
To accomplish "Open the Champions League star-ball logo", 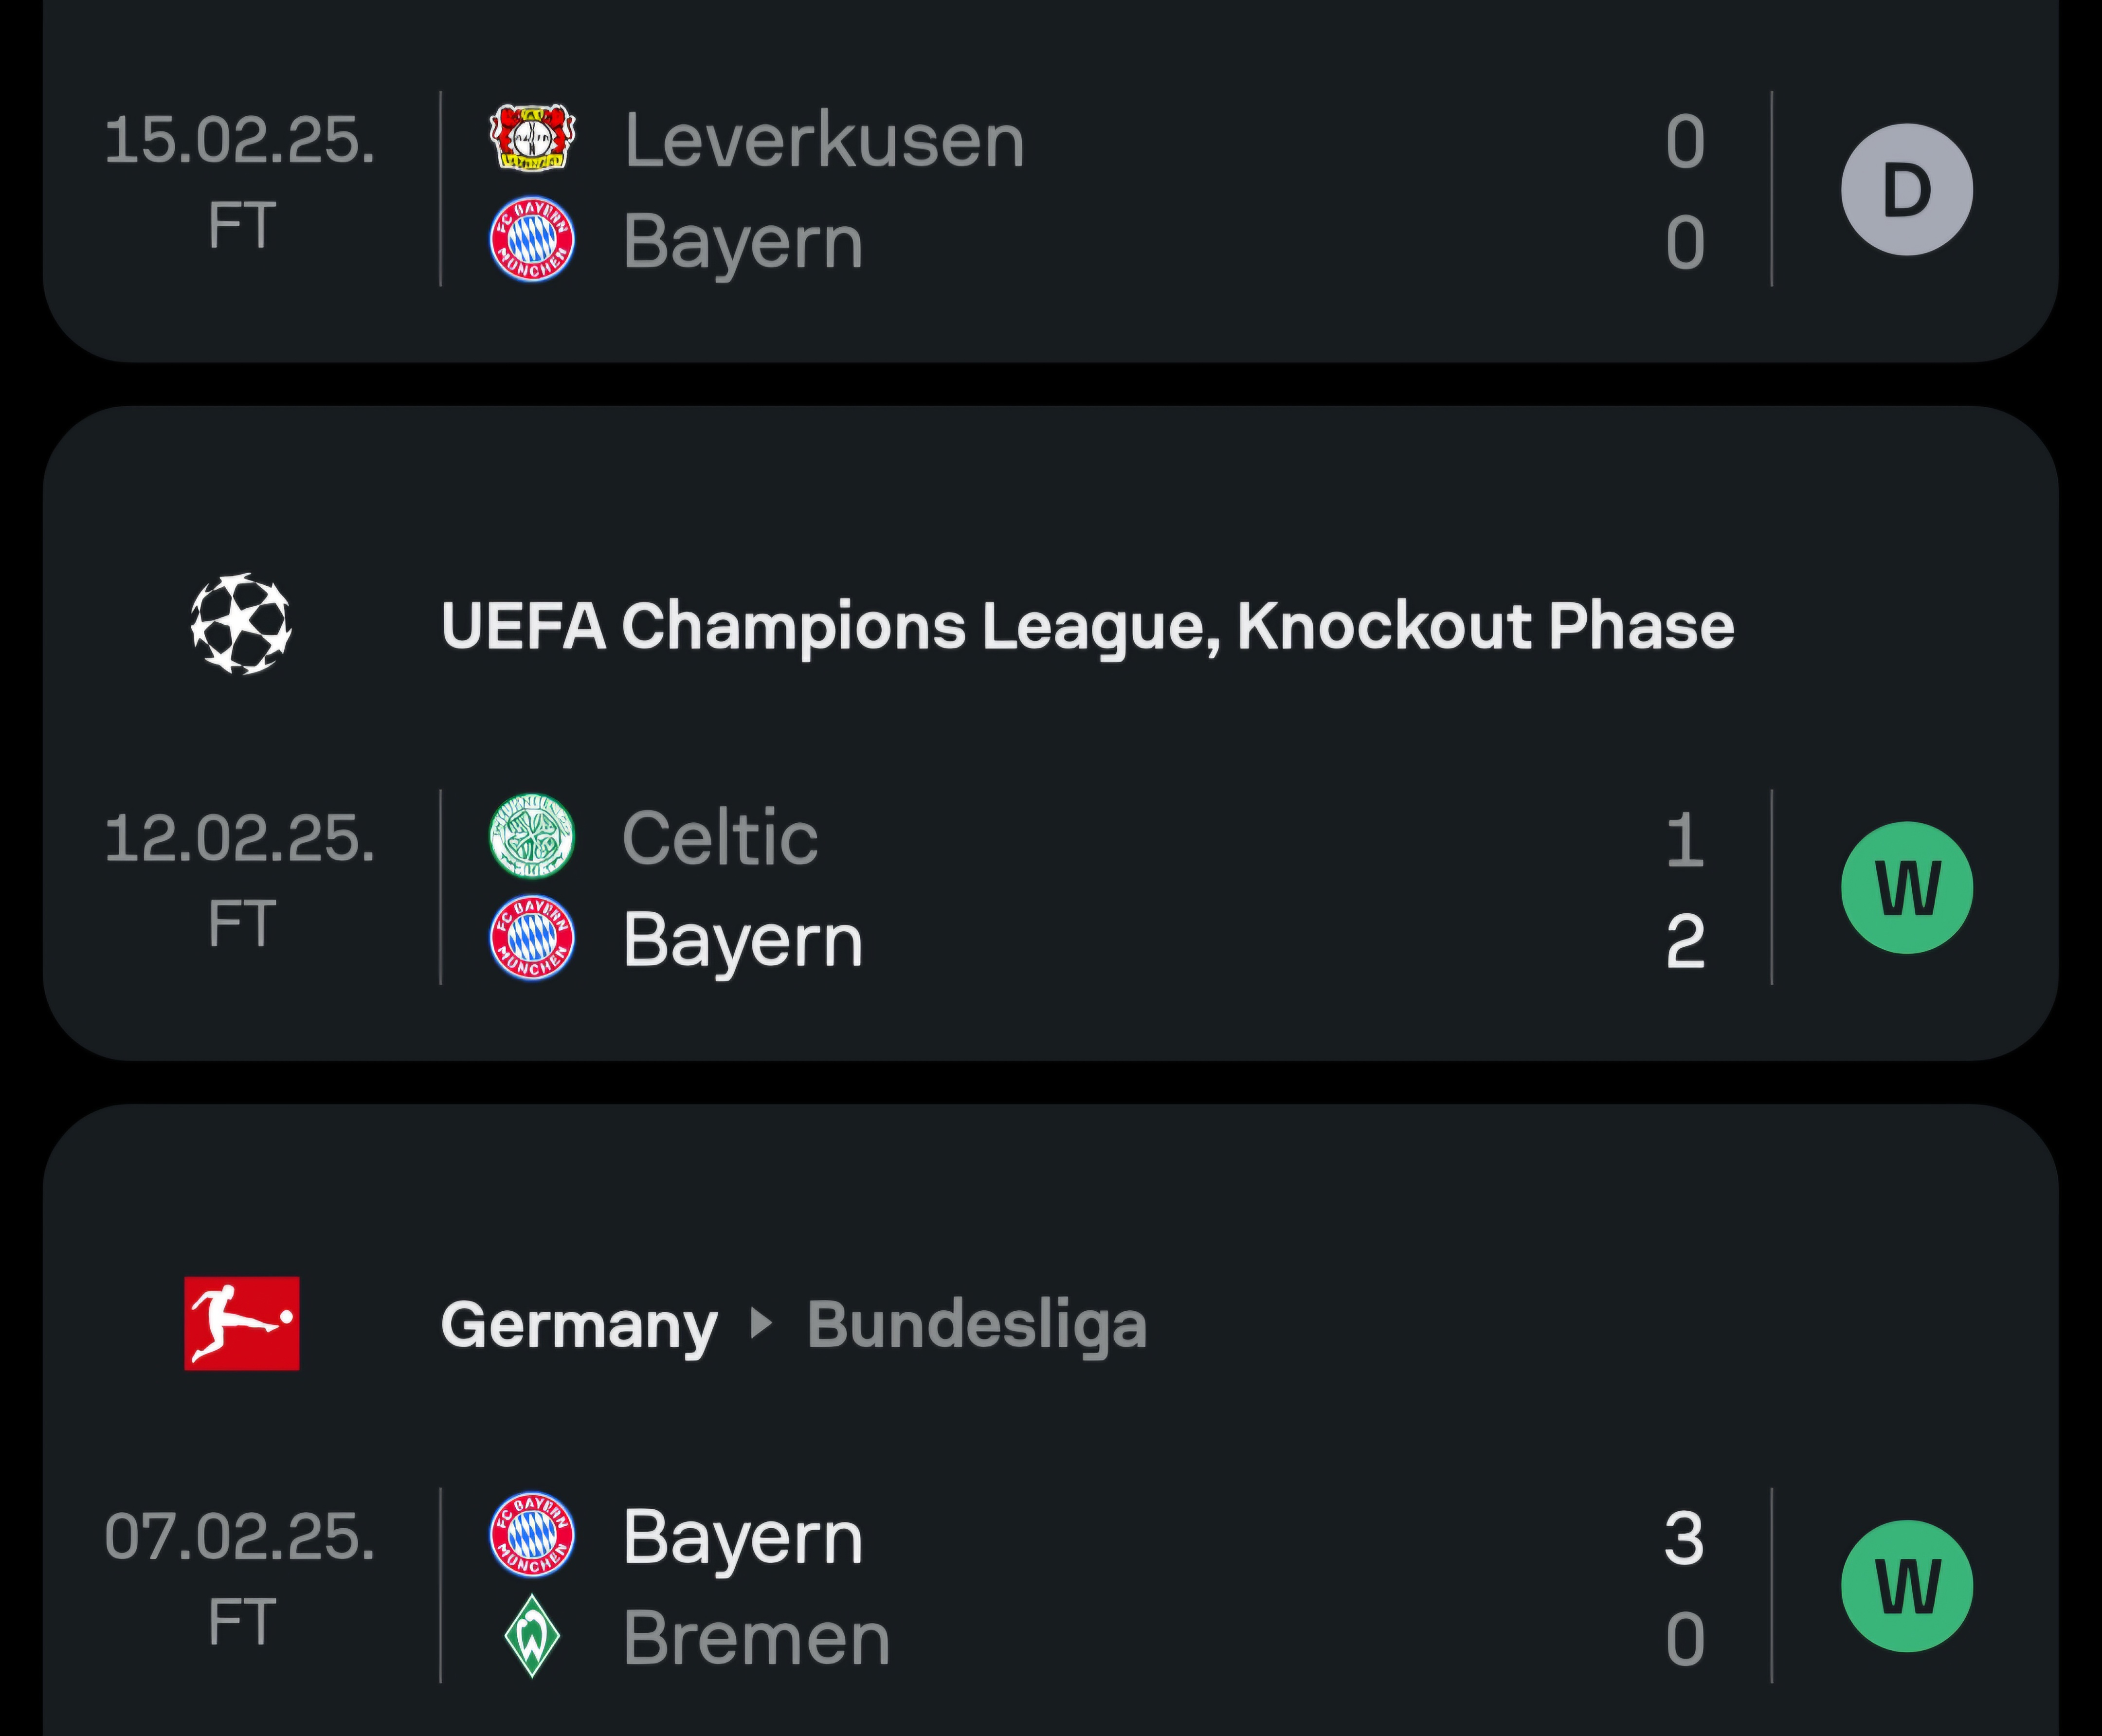I will coord(241,624).
